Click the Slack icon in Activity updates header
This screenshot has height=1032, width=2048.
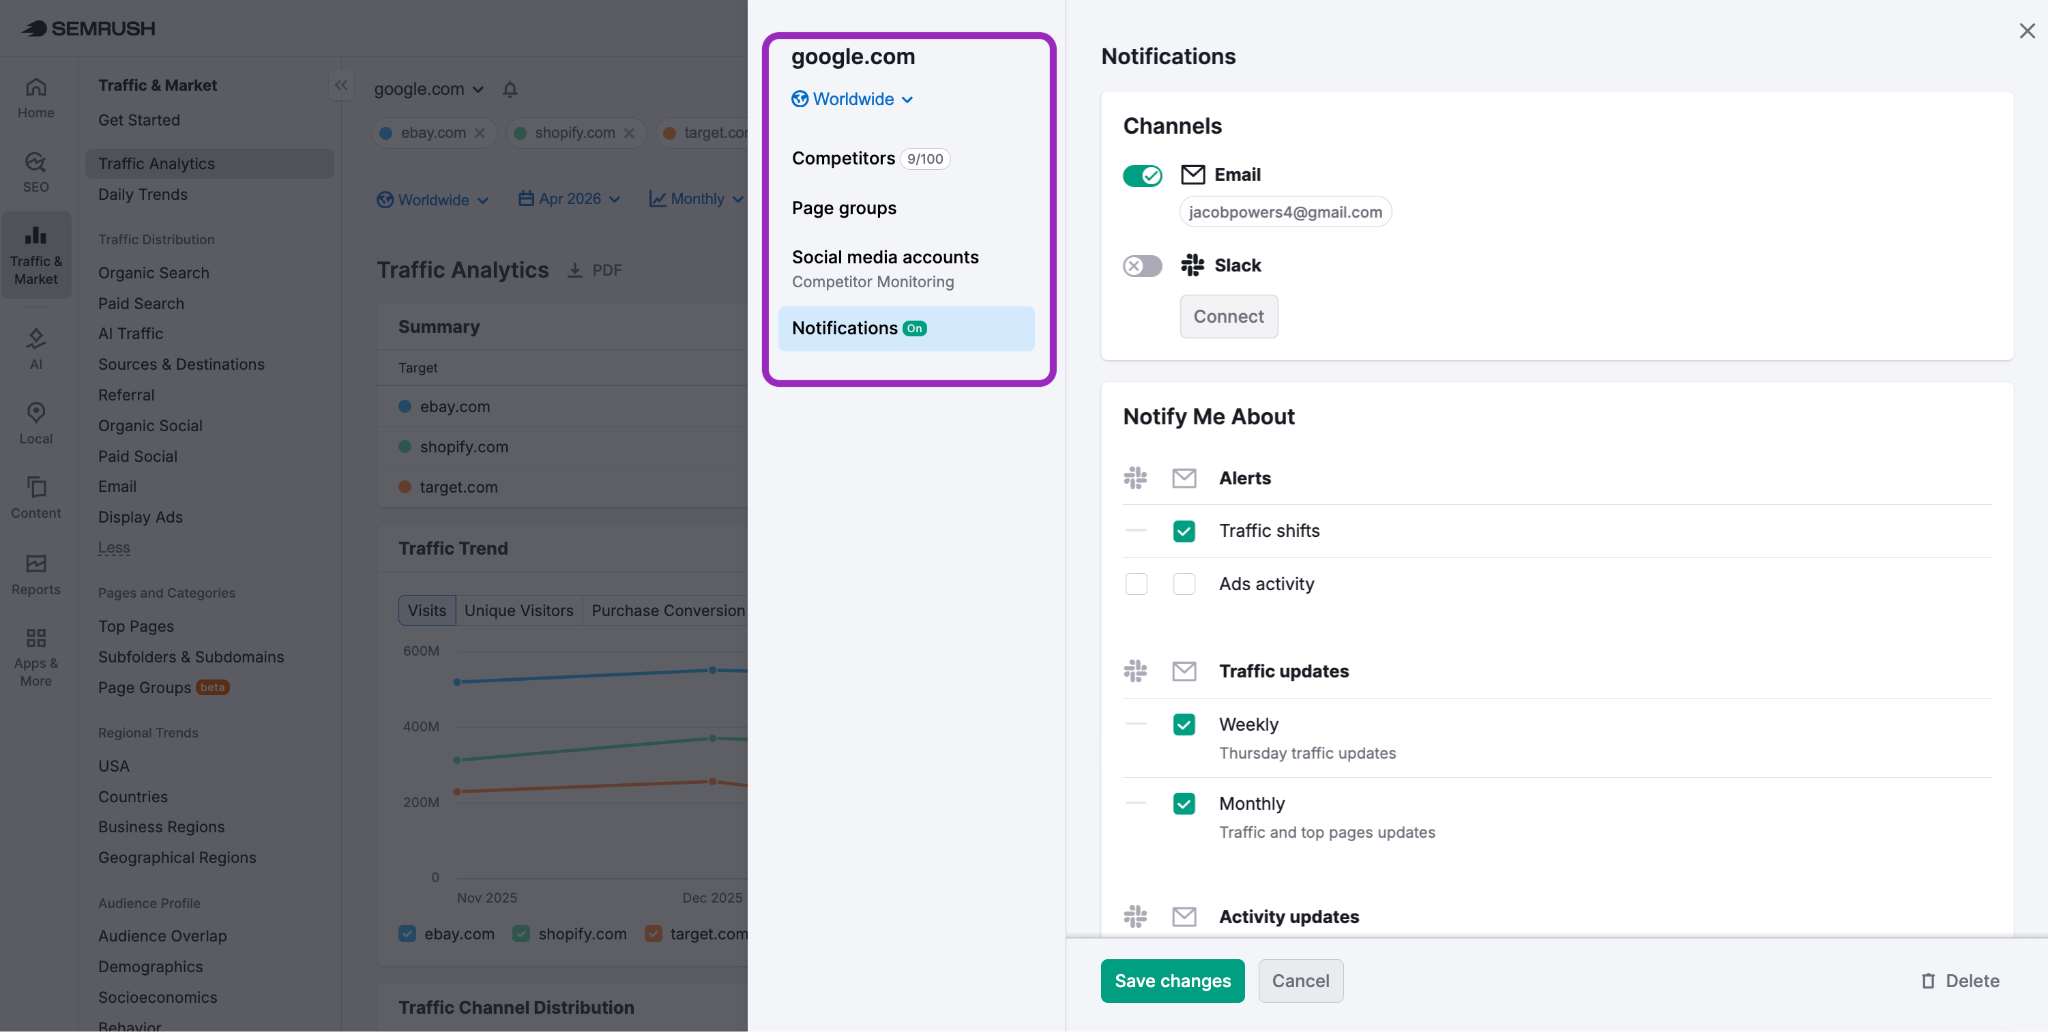pos(1135,916)
